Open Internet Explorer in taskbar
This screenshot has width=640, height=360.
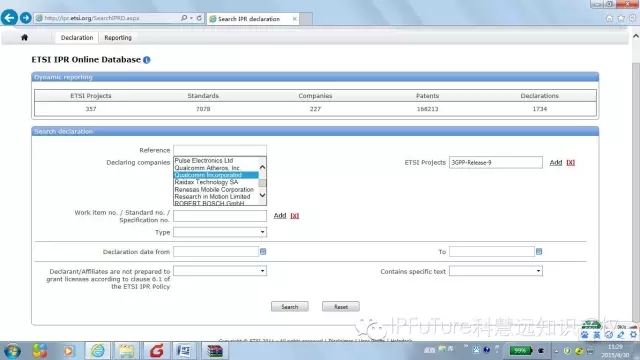[98, 351]
